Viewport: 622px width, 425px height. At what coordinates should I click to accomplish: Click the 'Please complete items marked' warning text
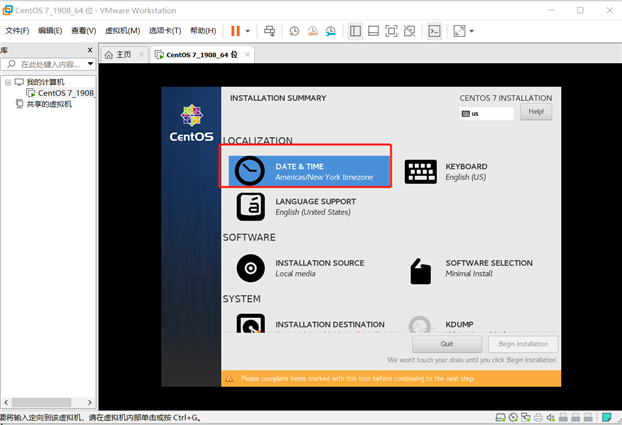(x=357, y=379)
